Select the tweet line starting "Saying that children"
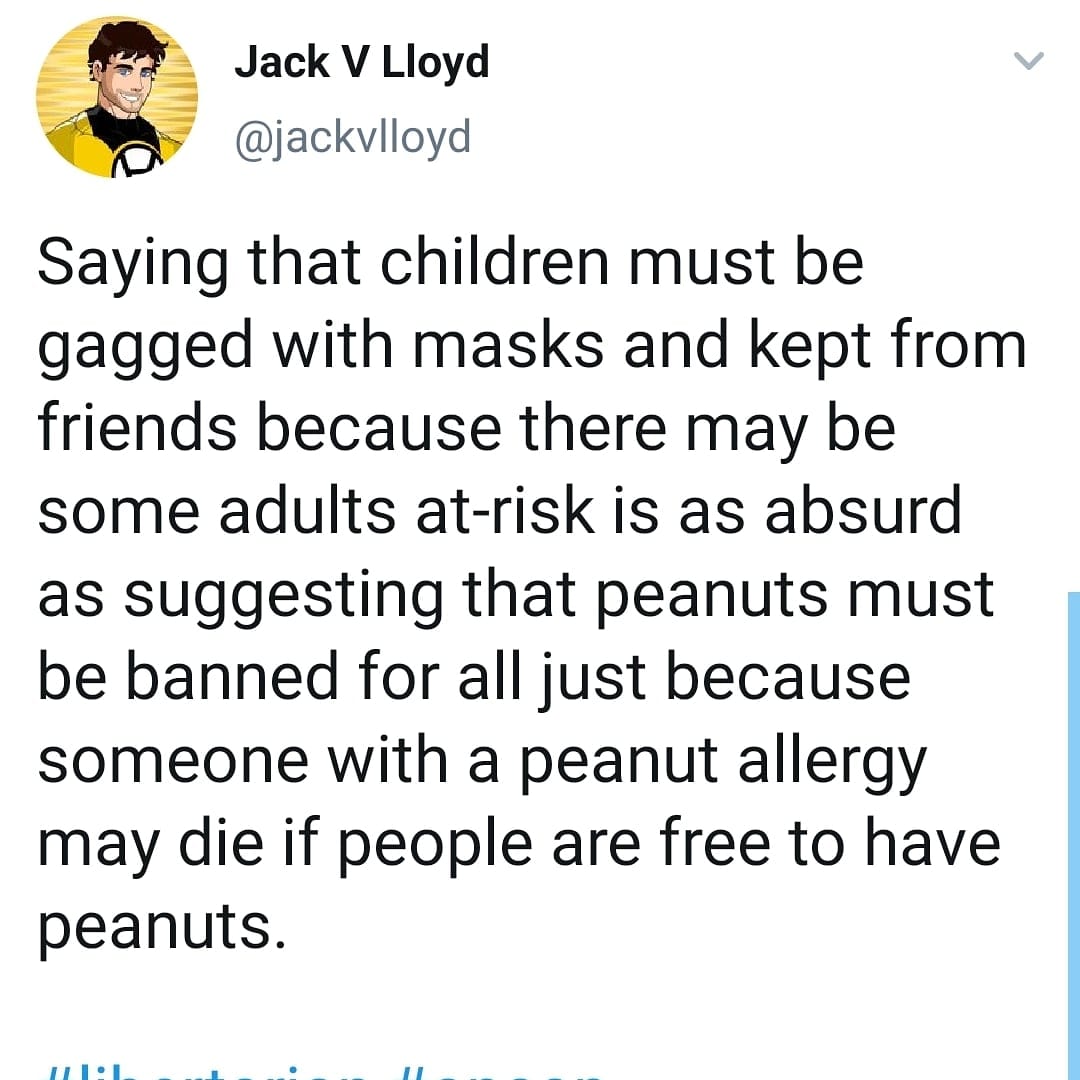 (x=450, y=266)
